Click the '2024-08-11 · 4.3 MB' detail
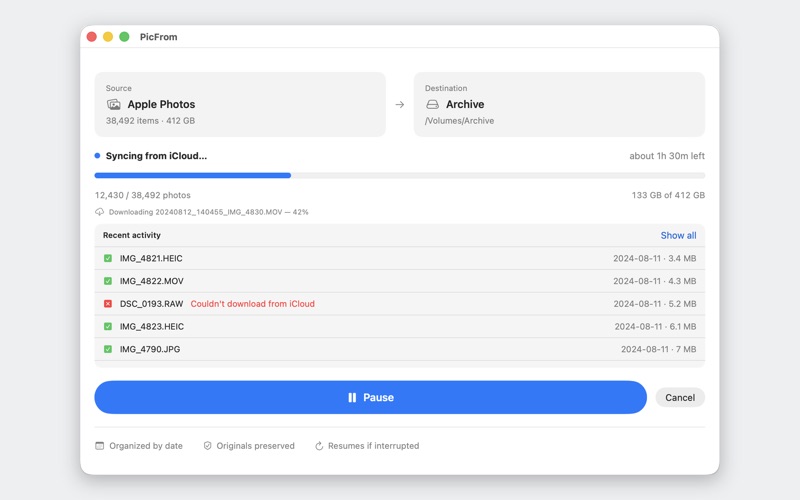This screenshot has width=800, height=500. click(655, 281)
